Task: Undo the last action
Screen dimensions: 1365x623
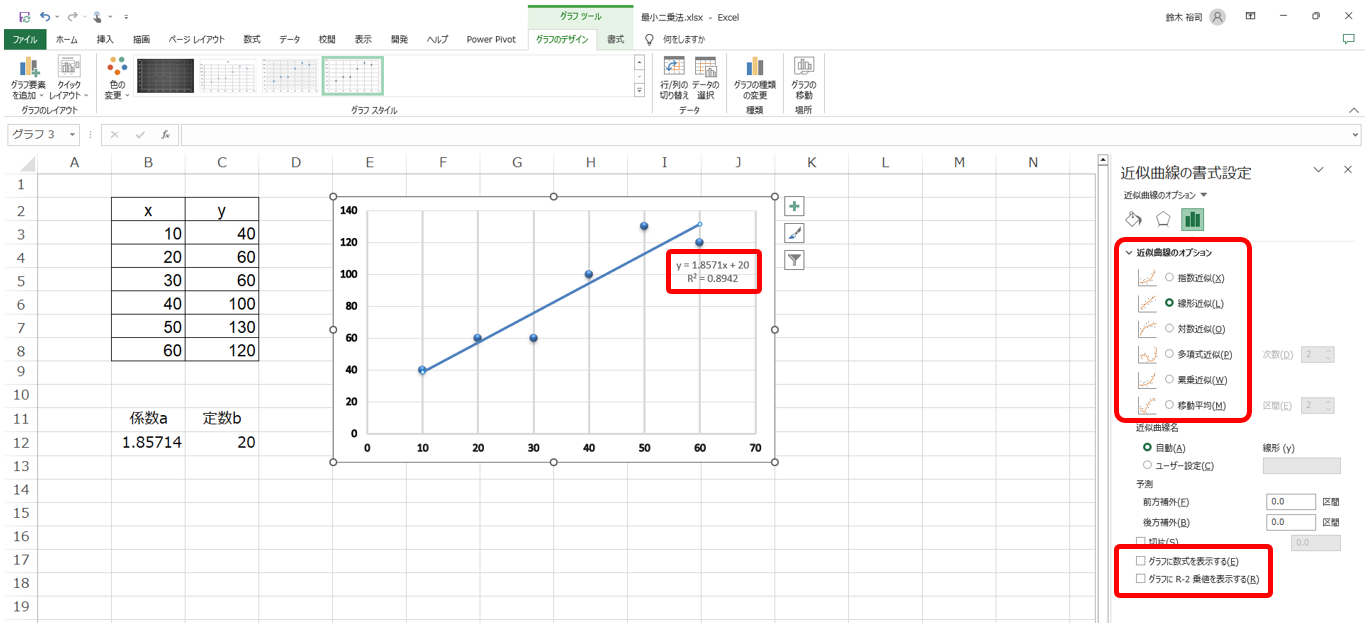Action: tap(45, 17)
